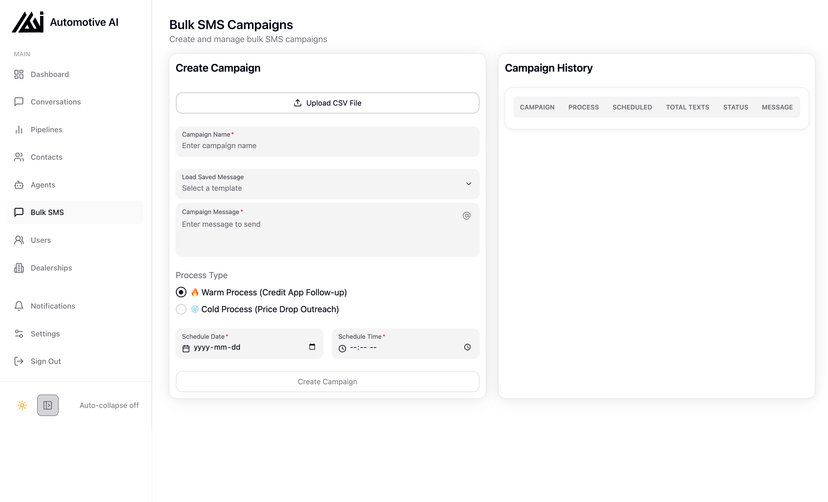Click the STATUS column header
The height and width of the screenshot is (502, 828).
(736, 107)
